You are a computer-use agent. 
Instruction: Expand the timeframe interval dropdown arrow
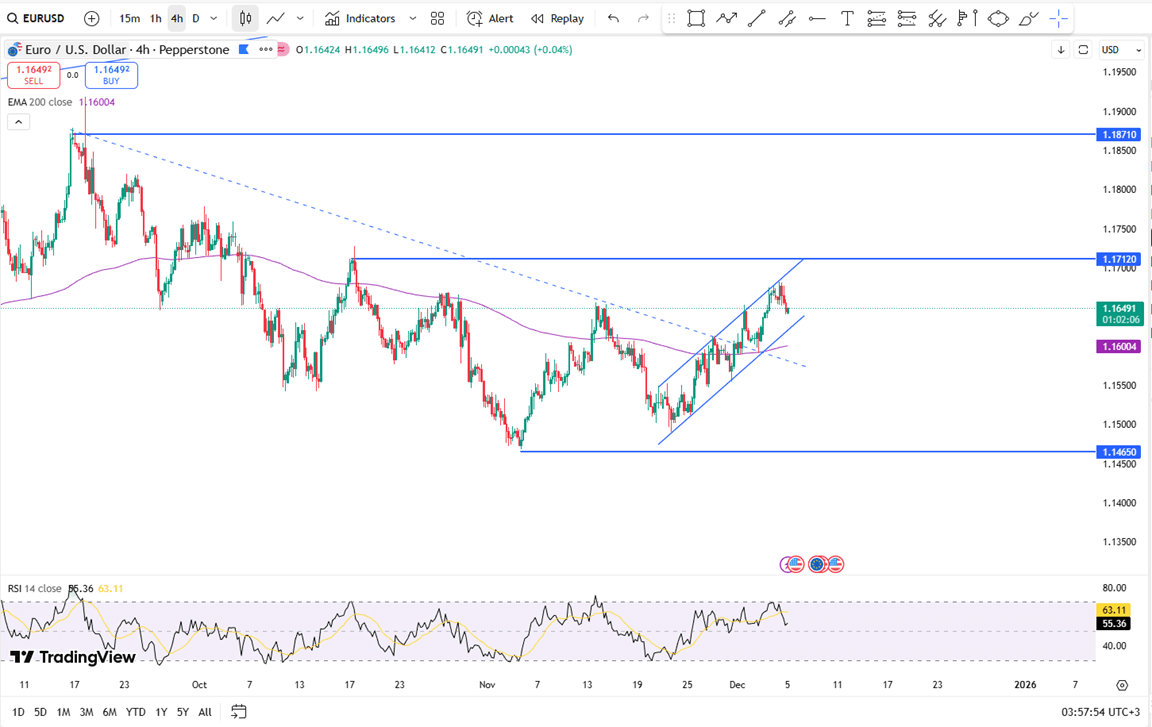[214, 18]
